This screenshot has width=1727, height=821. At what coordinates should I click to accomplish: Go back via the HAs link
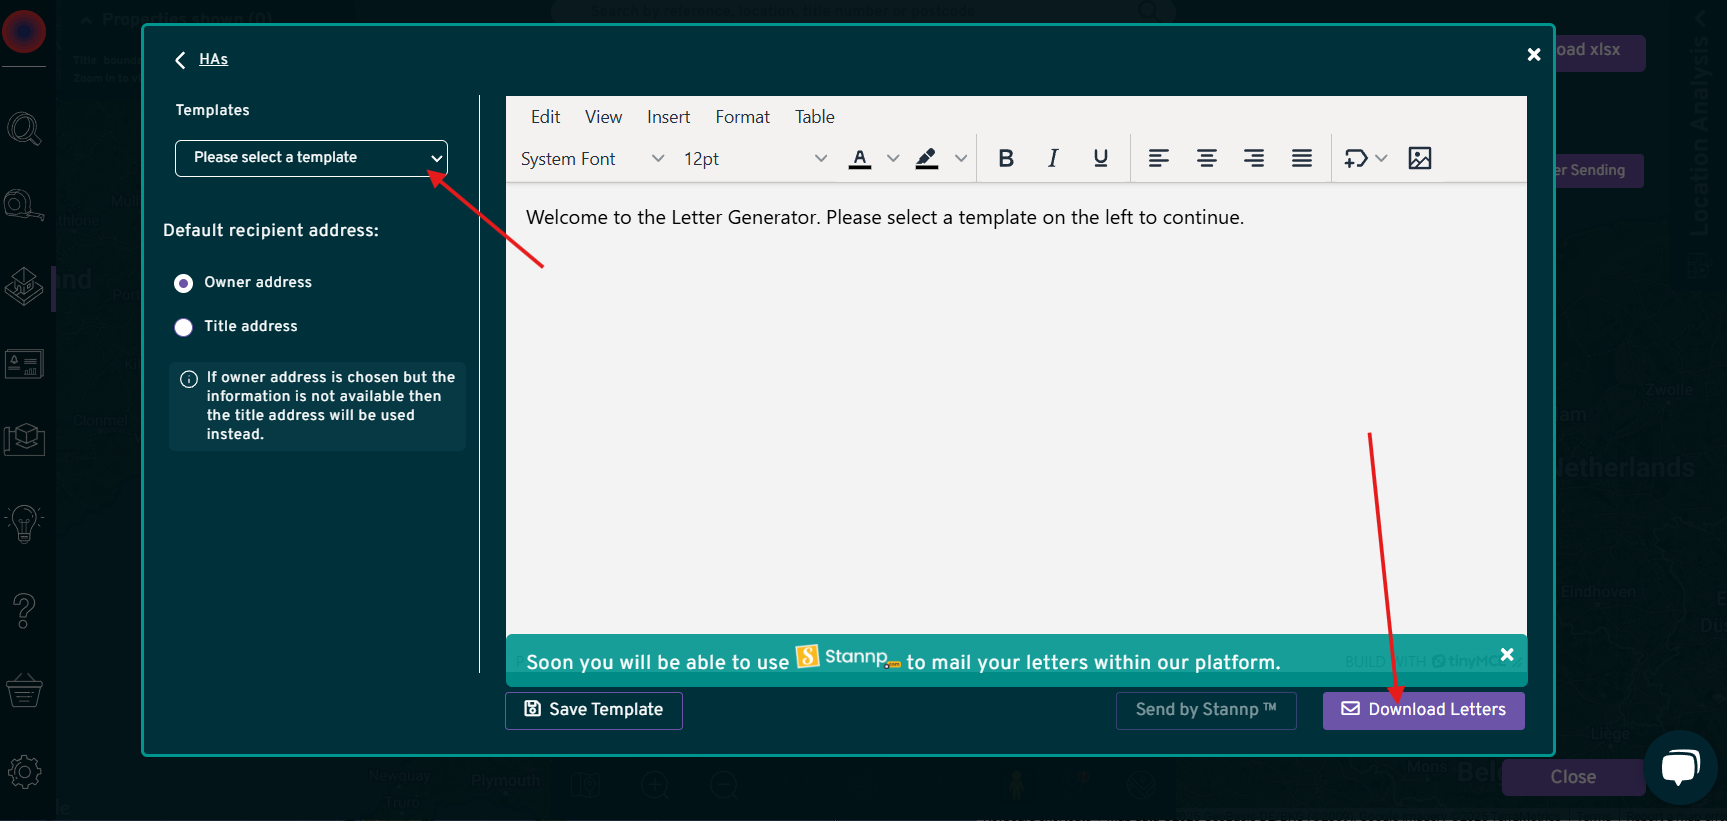pos(213,59)
